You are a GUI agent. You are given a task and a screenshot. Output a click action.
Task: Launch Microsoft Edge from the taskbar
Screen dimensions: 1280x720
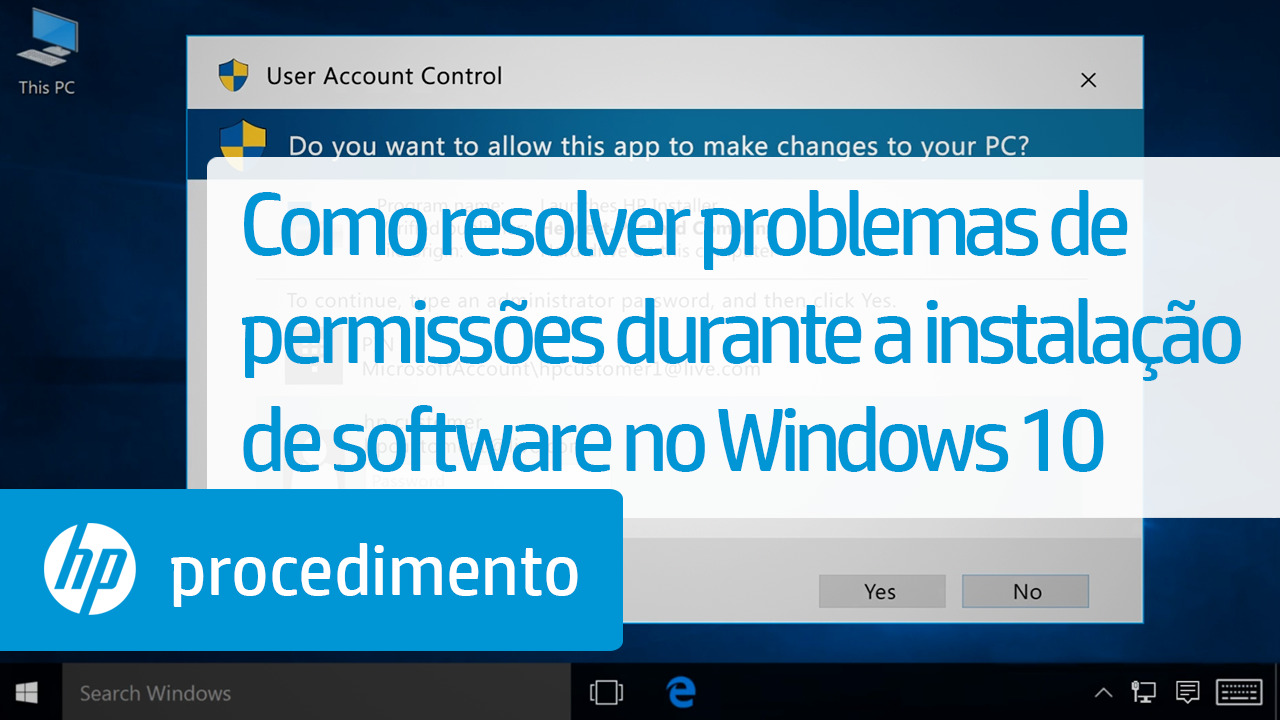tap(681, 692)
